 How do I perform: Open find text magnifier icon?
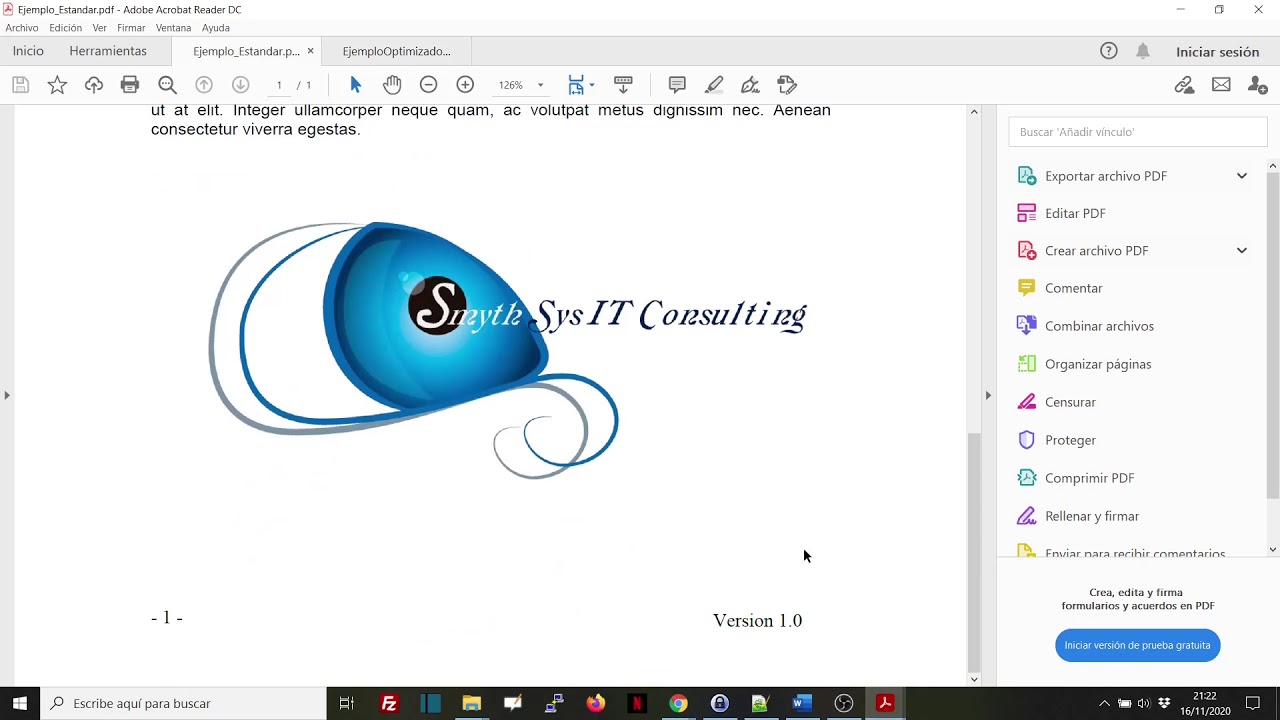[x=167, y=85]
